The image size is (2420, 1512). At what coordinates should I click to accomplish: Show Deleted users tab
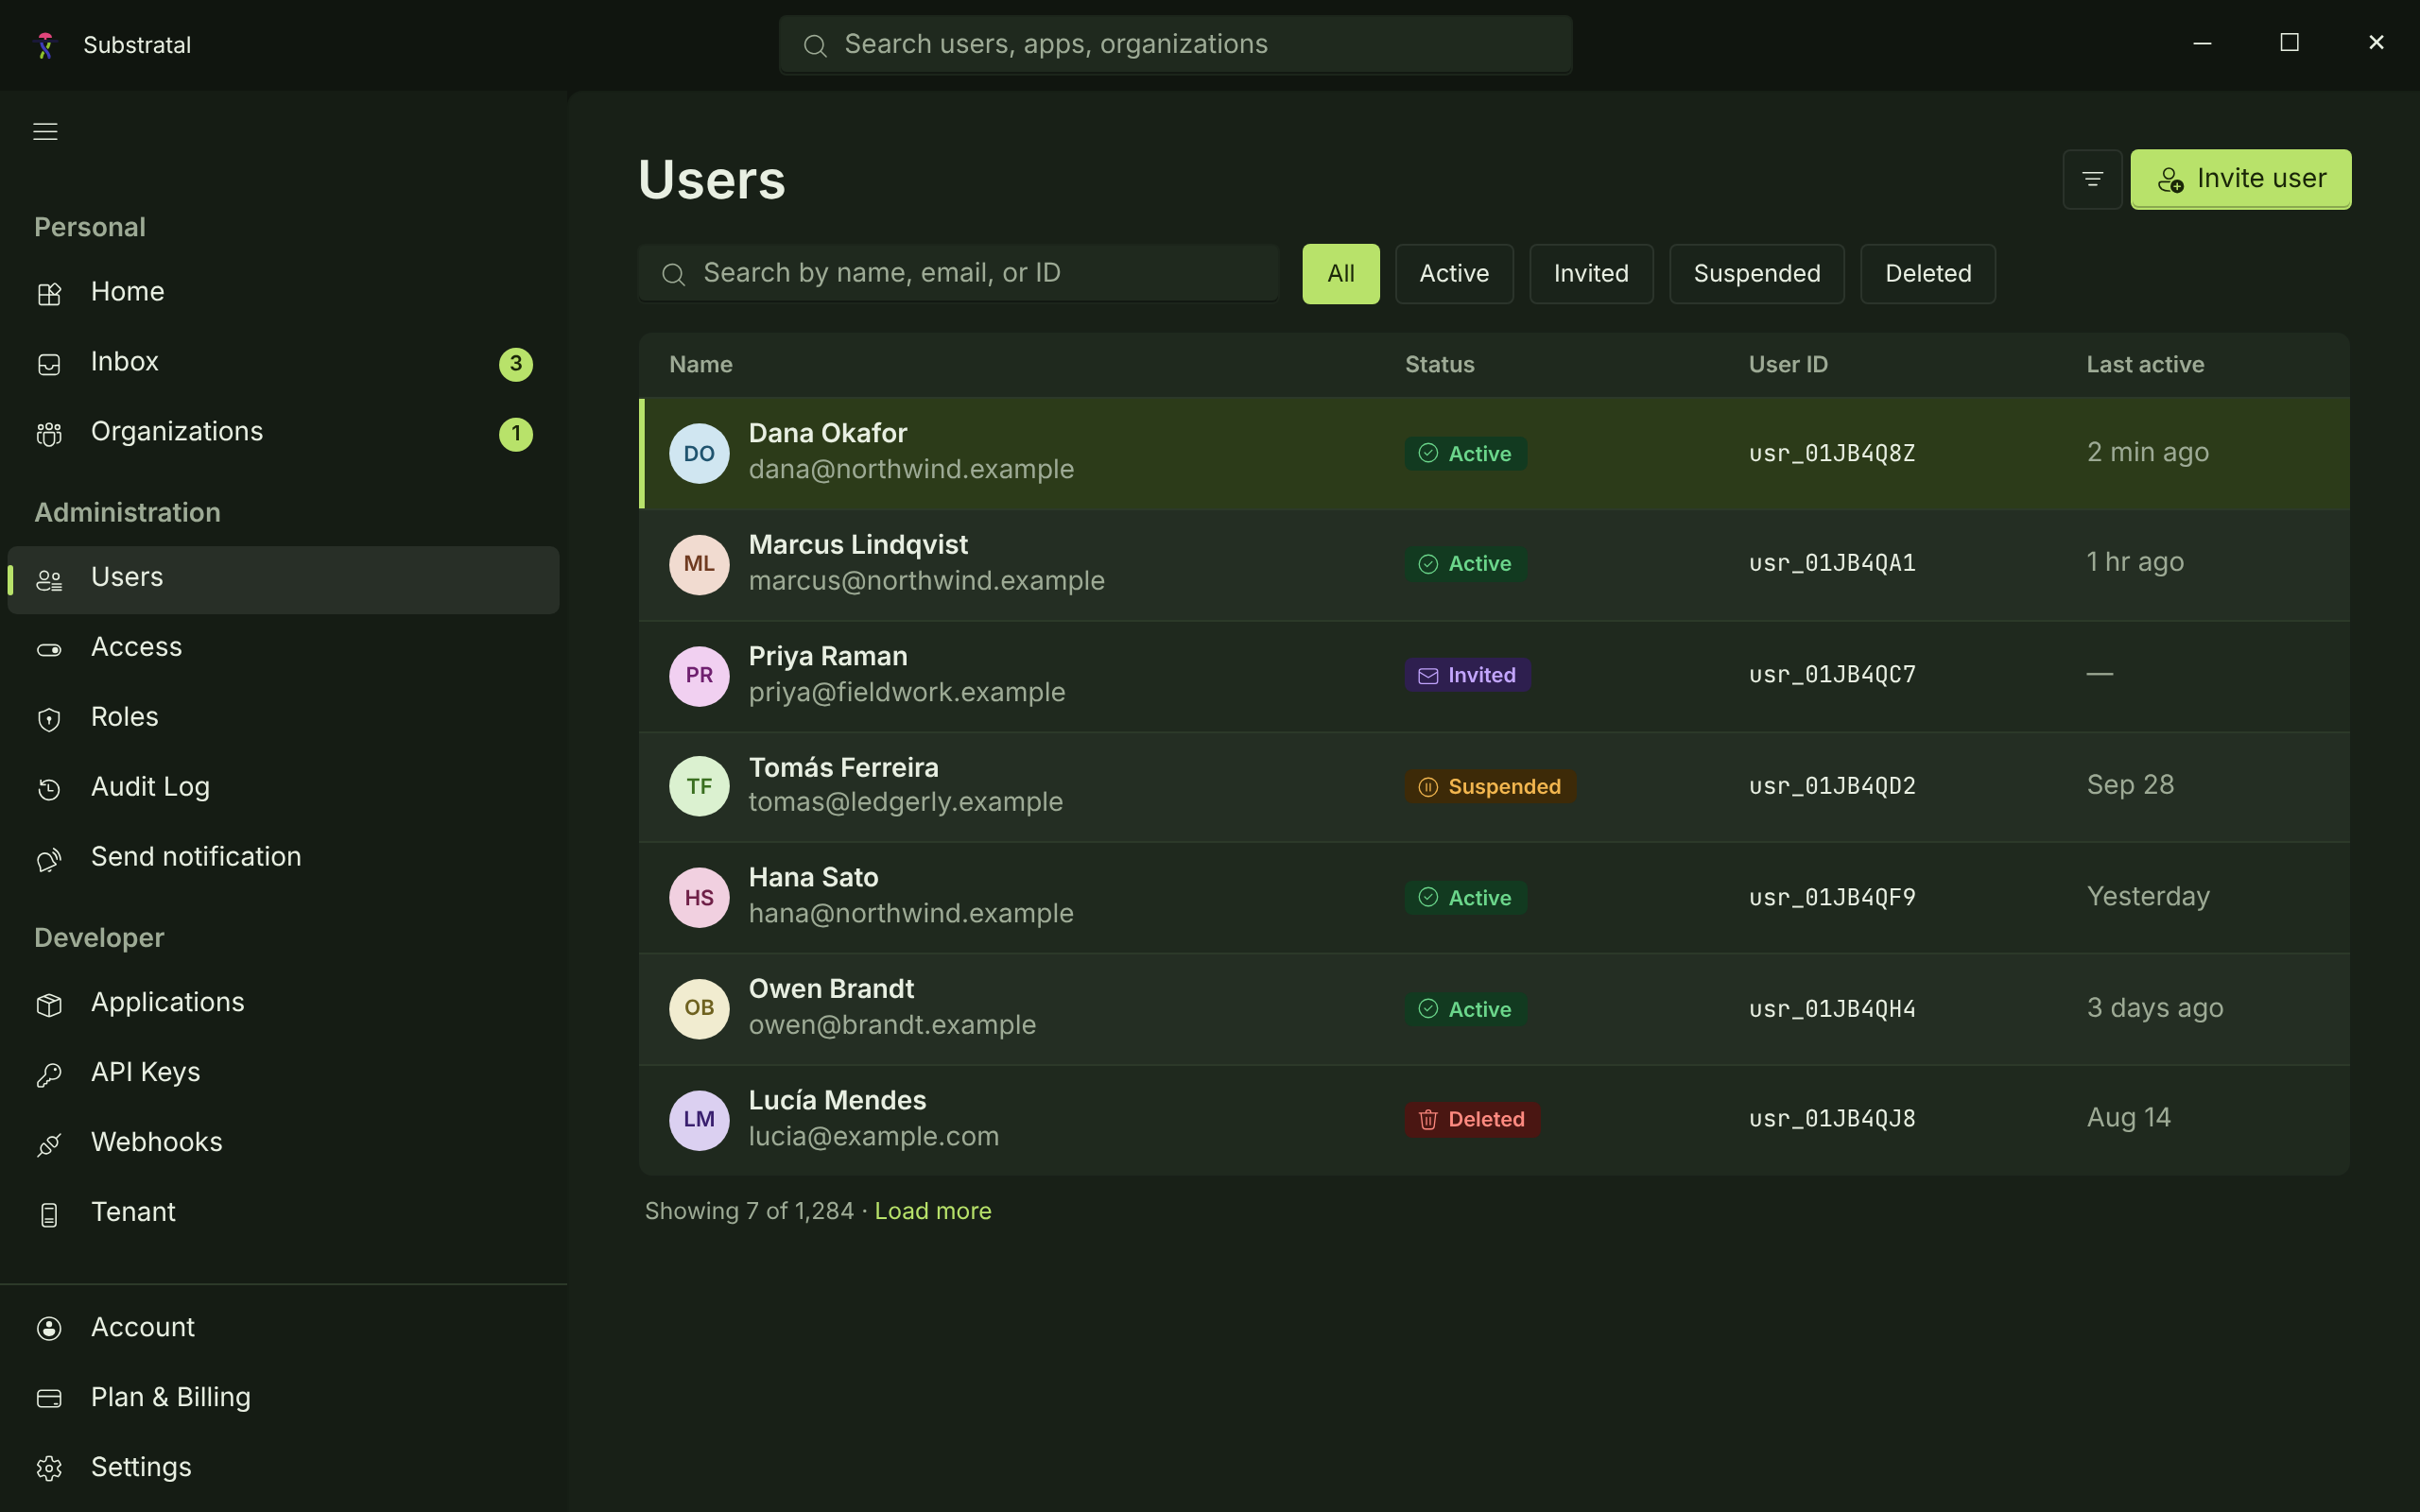coord(1928,274)
